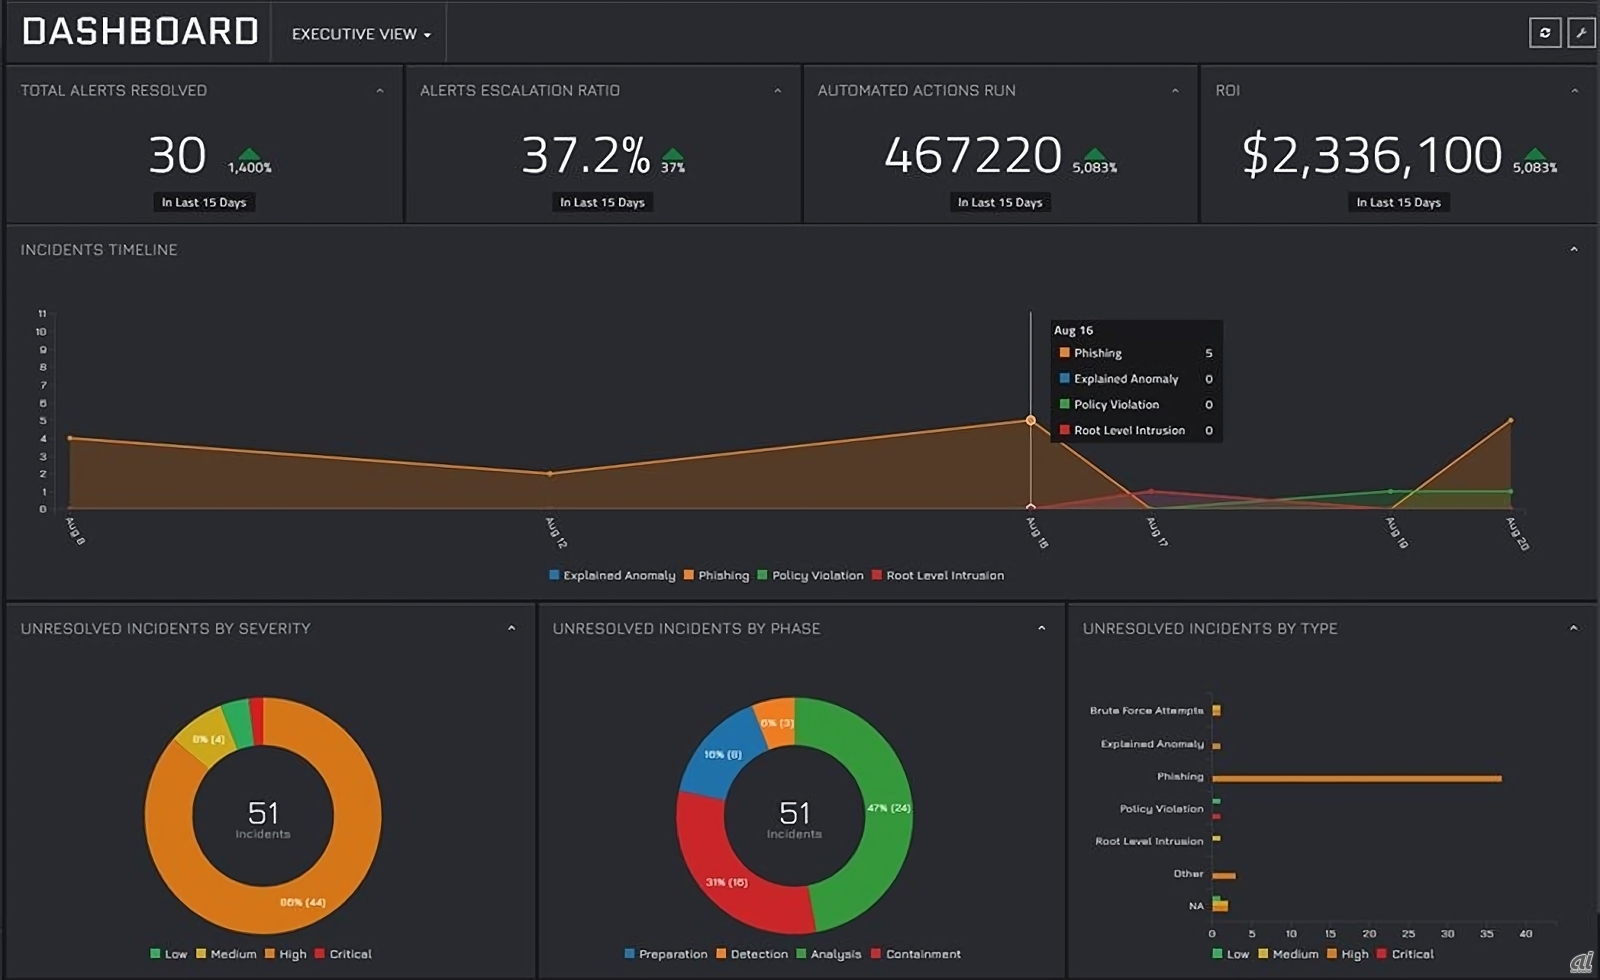Click the green trend arrow beside ROI value
Screen dimensions: 1600x980
pyautogui.click(x=1535, y=154)
